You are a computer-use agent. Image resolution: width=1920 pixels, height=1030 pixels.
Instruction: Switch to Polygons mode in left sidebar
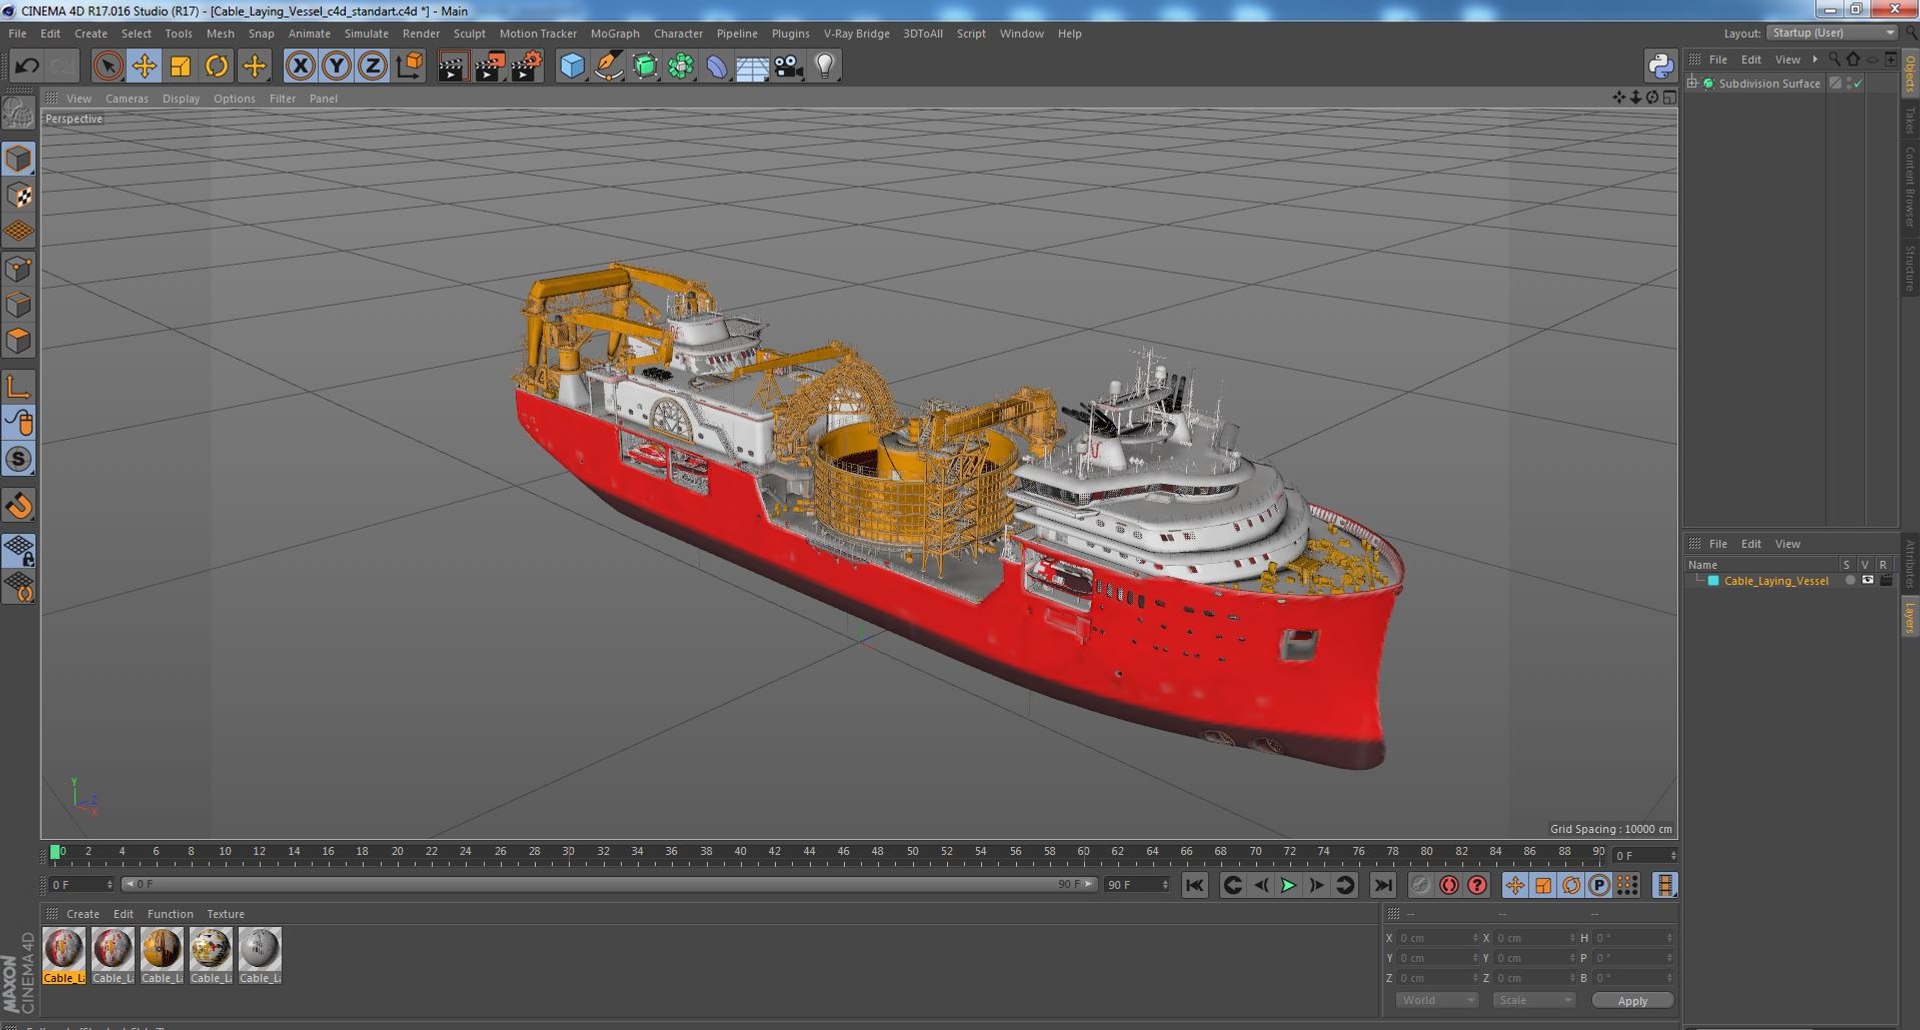[19, 341]
